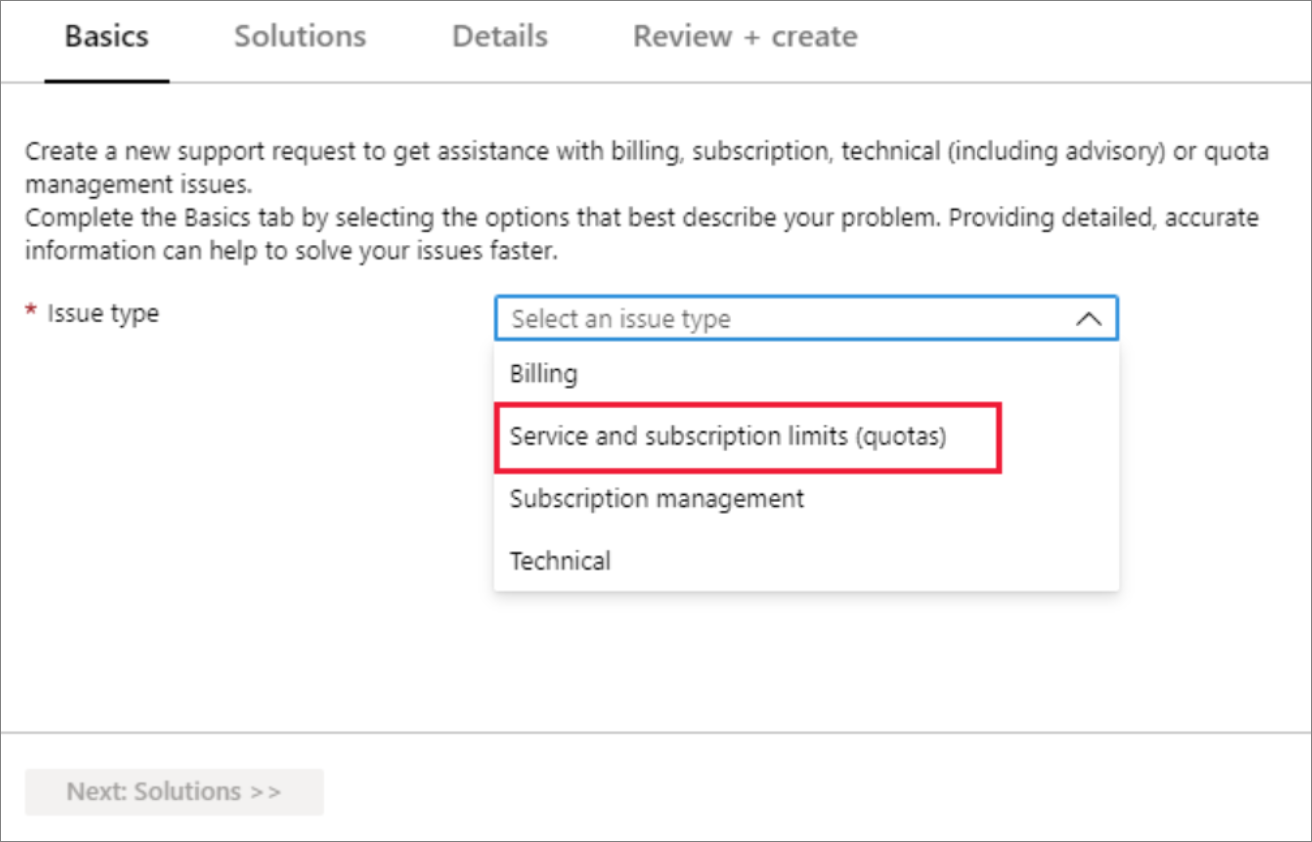Screen dimensions: 1312x842
Task: Open the Details tab
Action: (x=499, y=36)
